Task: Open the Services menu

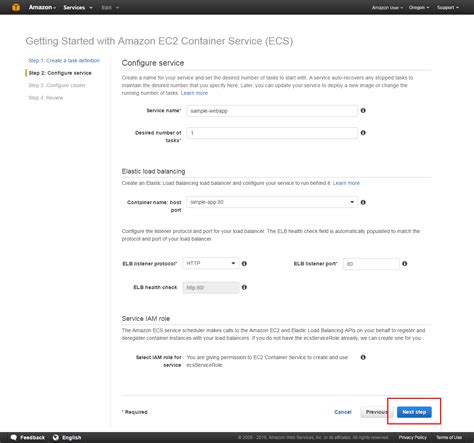Action: pyautogui.click(x=78, y=7)
